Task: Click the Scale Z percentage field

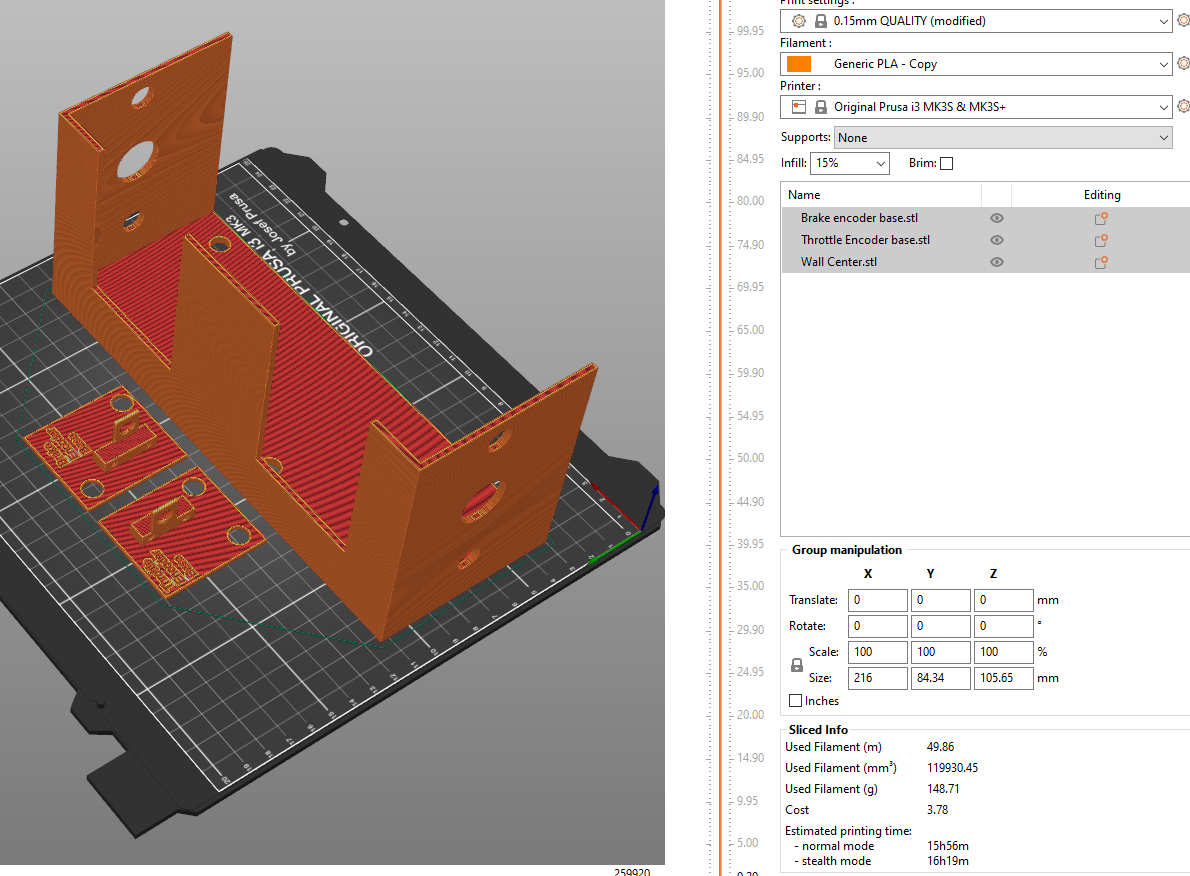Action: (1003, 651)
